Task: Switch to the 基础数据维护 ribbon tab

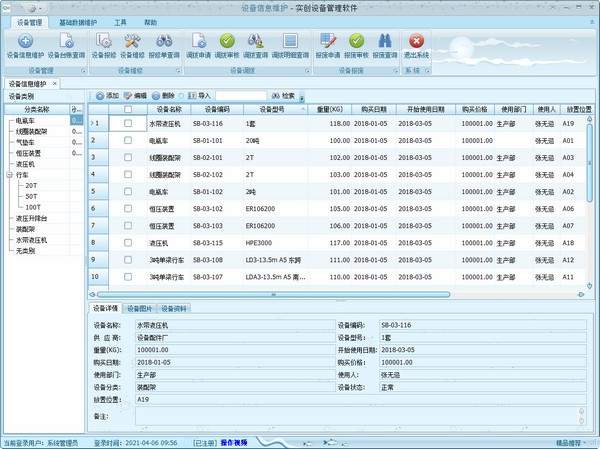Action: [79, 21]
